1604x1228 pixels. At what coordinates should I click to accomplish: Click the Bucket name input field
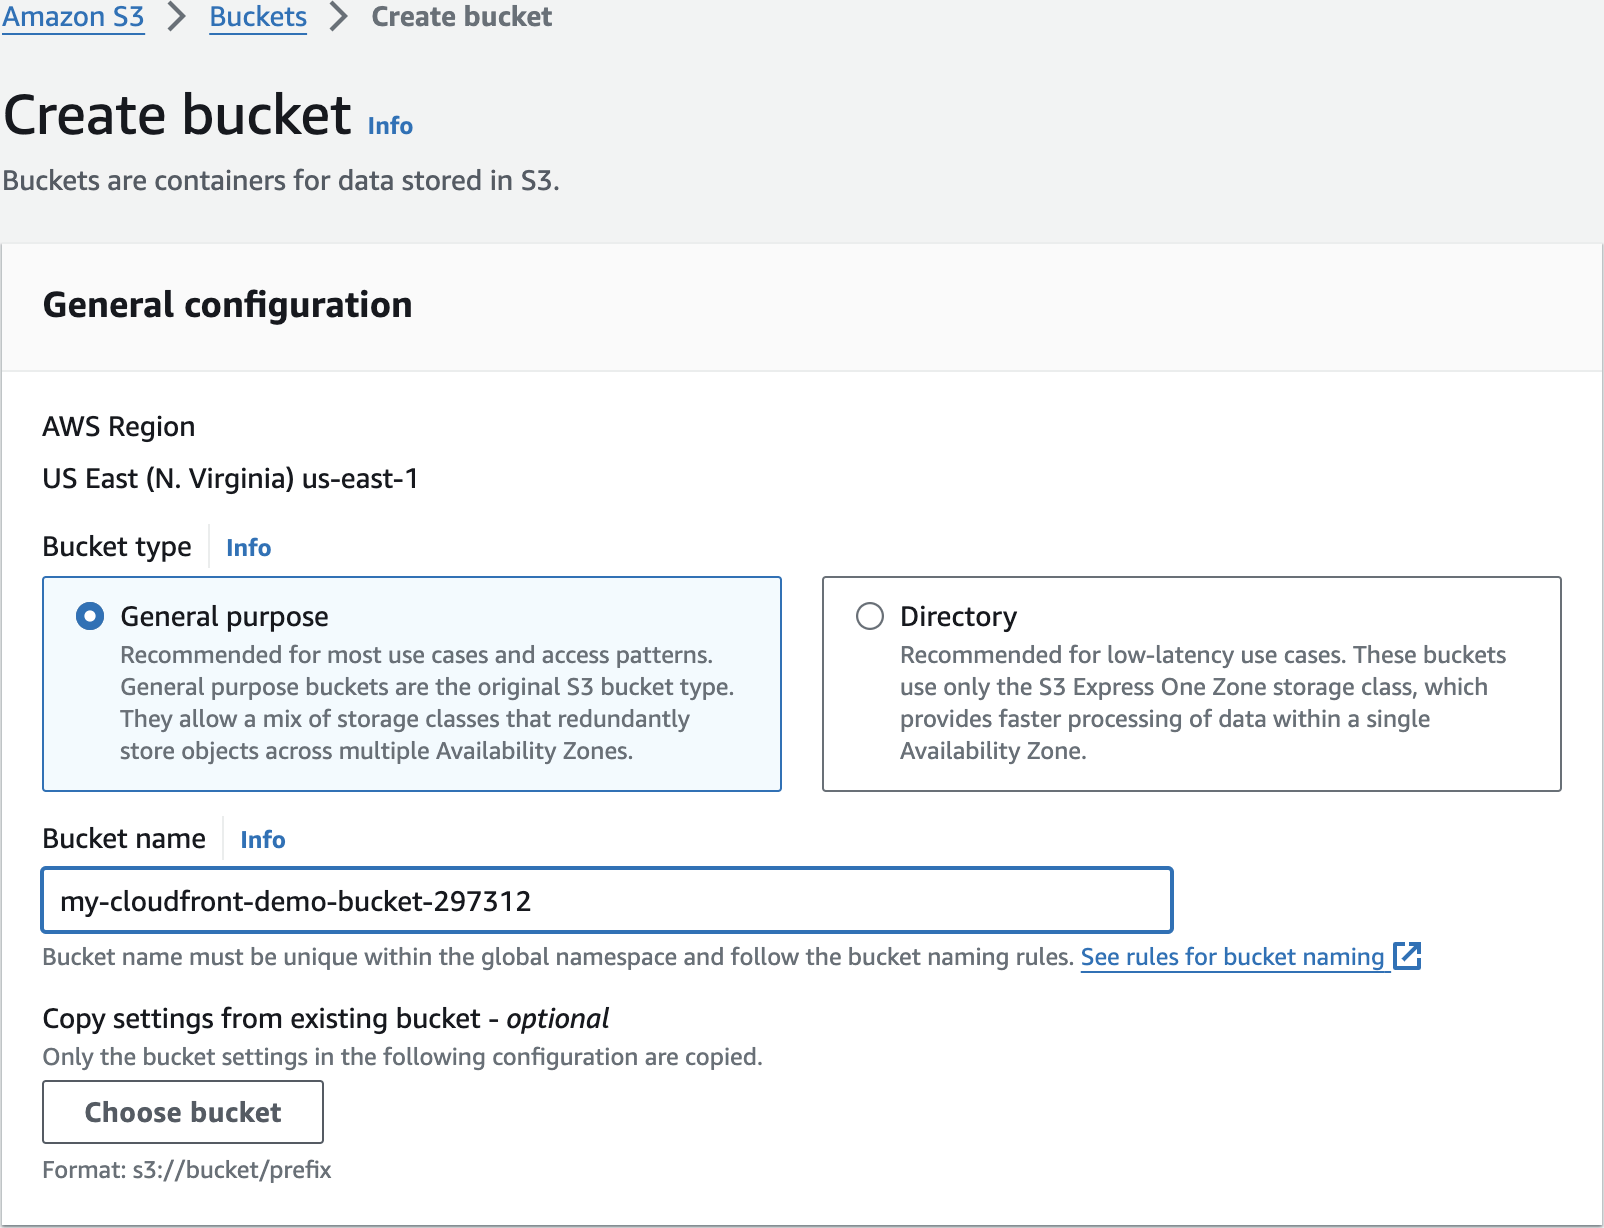(607, 901)
